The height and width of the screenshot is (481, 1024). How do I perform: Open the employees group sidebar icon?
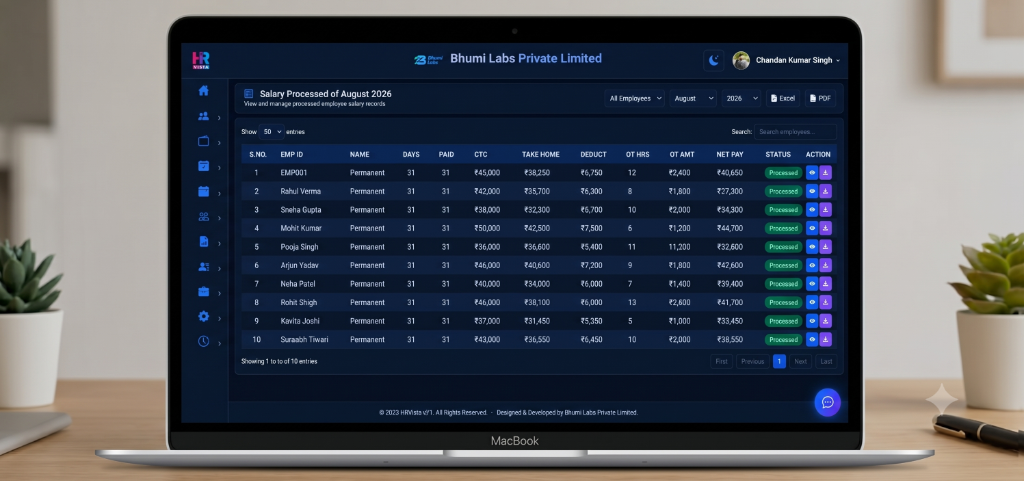pyautogui.click(x=203, y=116)
